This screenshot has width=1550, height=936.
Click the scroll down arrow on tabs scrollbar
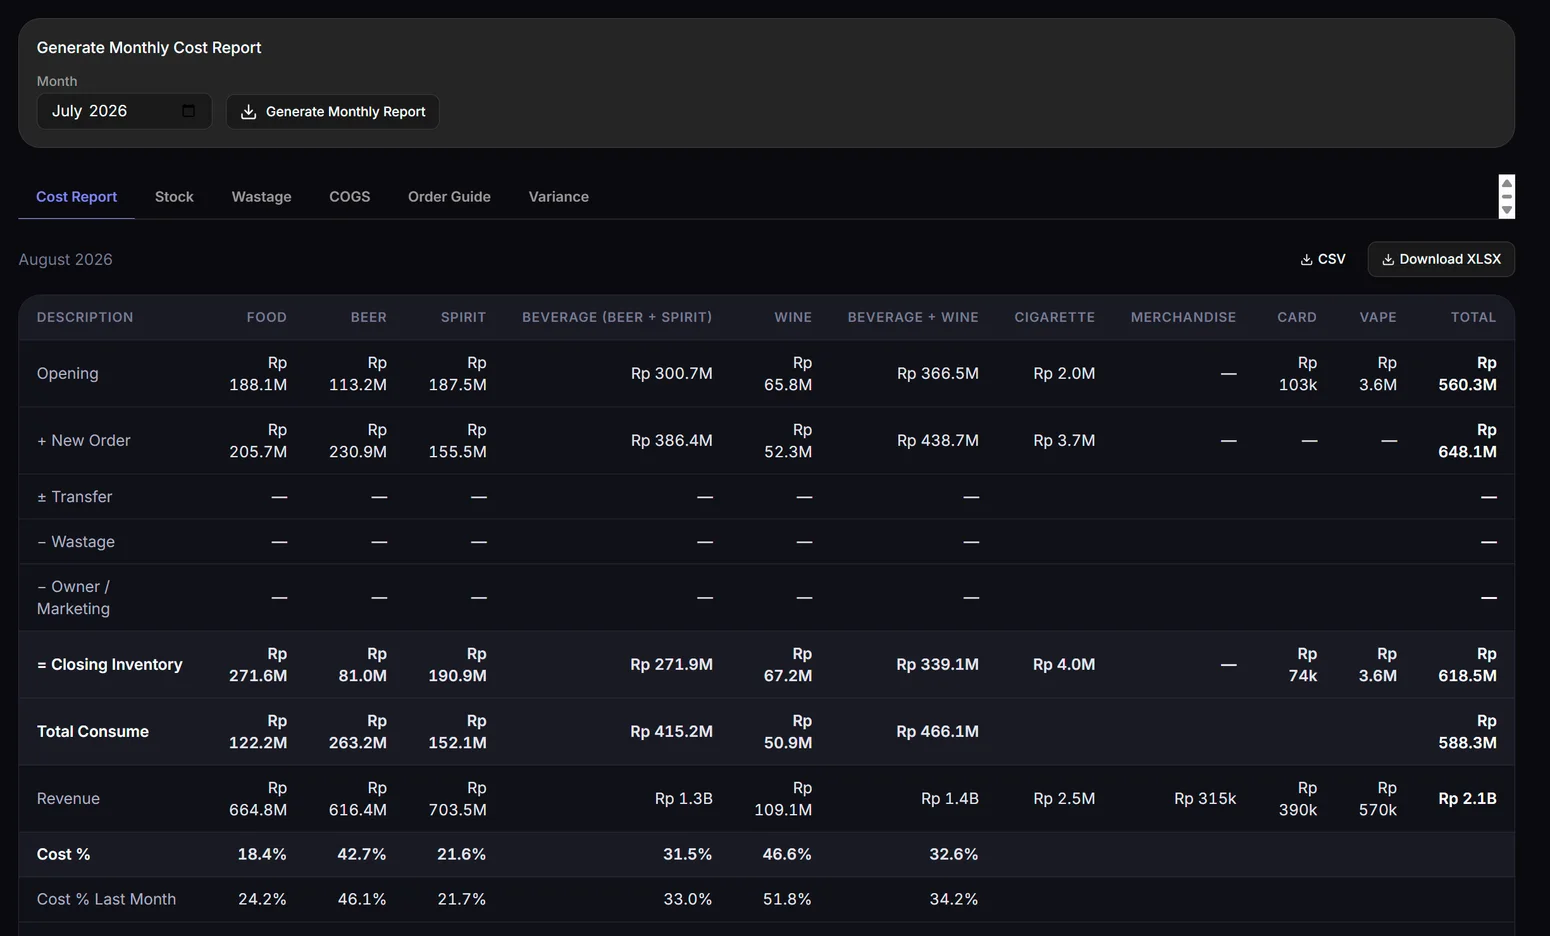[1507, 210]
